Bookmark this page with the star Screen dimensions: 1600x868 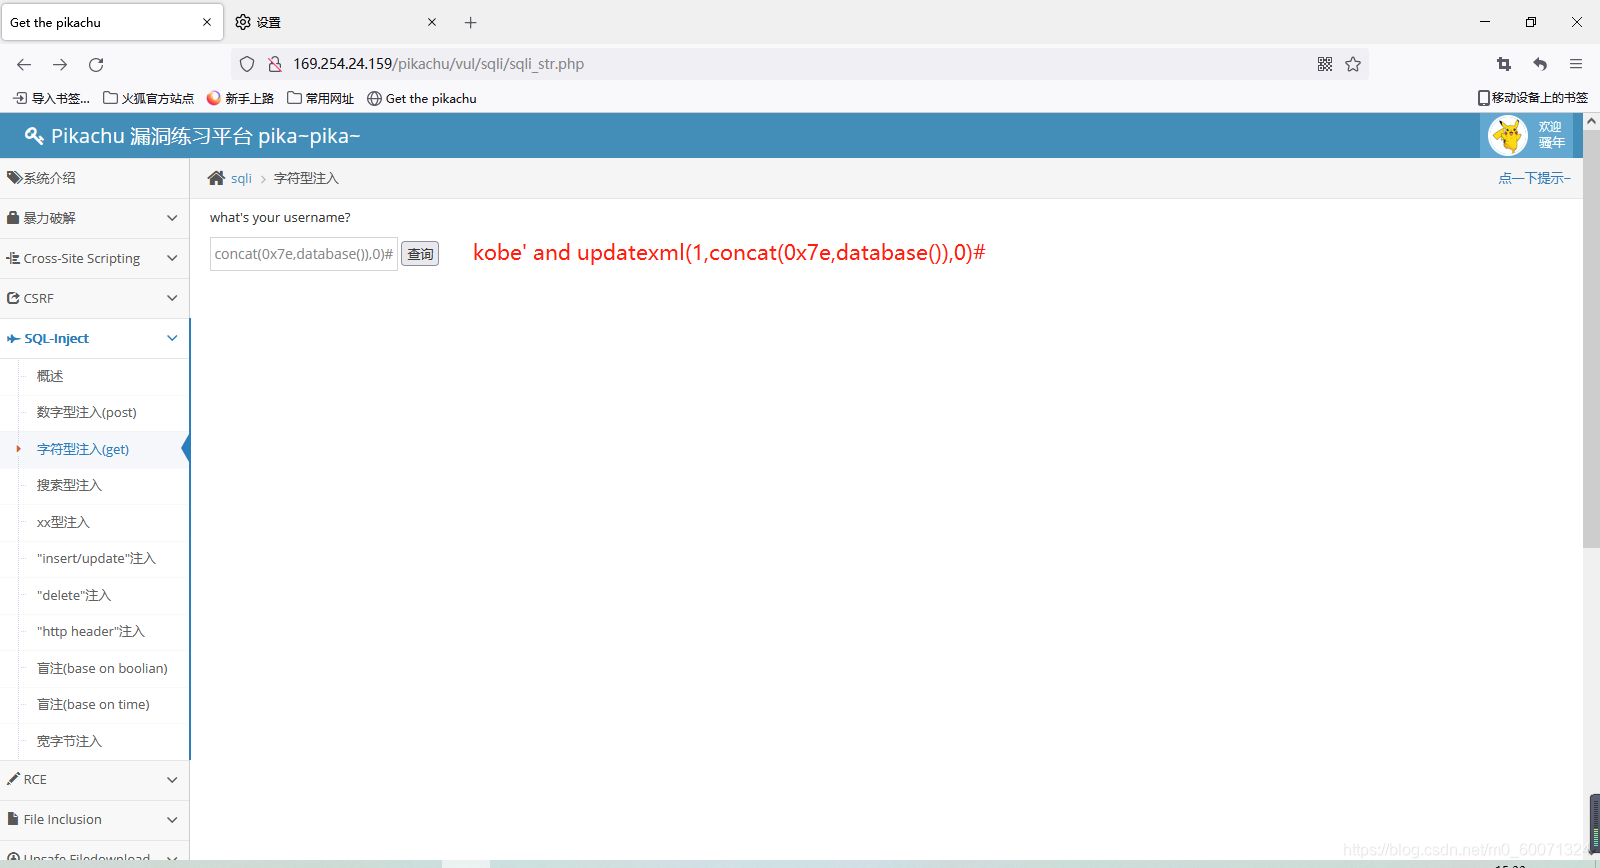tap(1353, 64)
